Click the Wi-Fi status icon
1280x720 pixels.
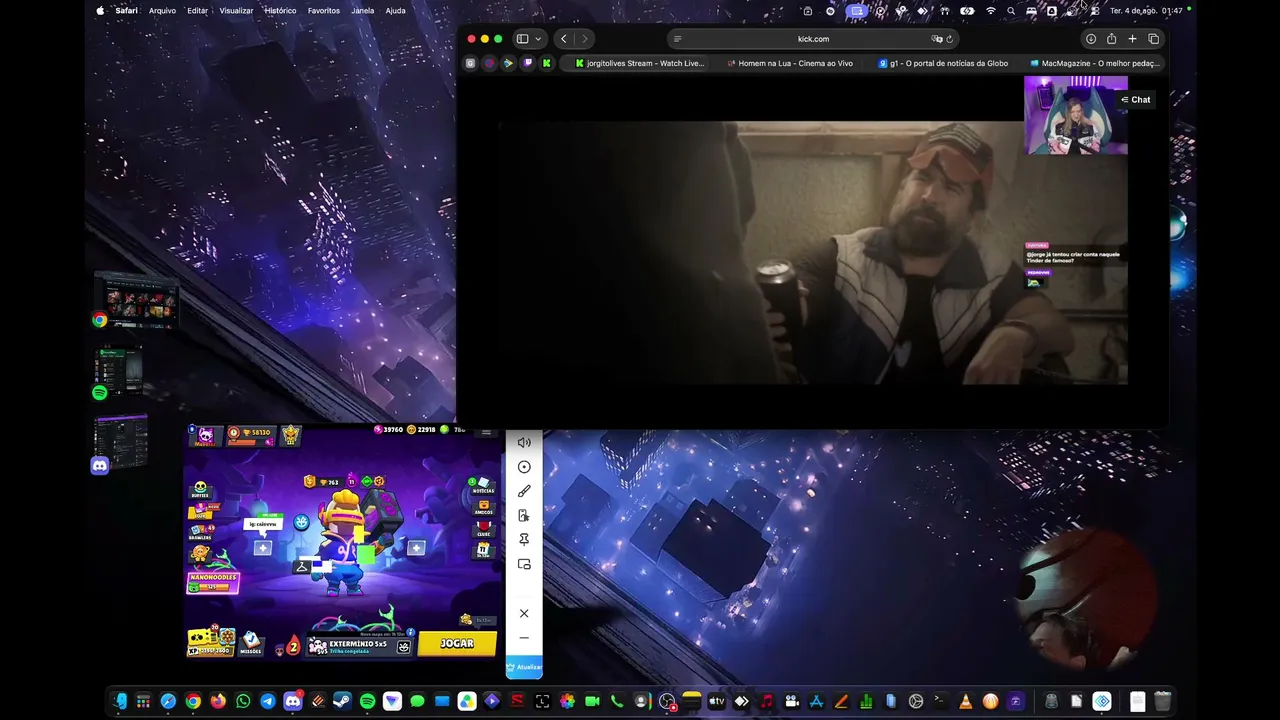(x=991, y=11)
